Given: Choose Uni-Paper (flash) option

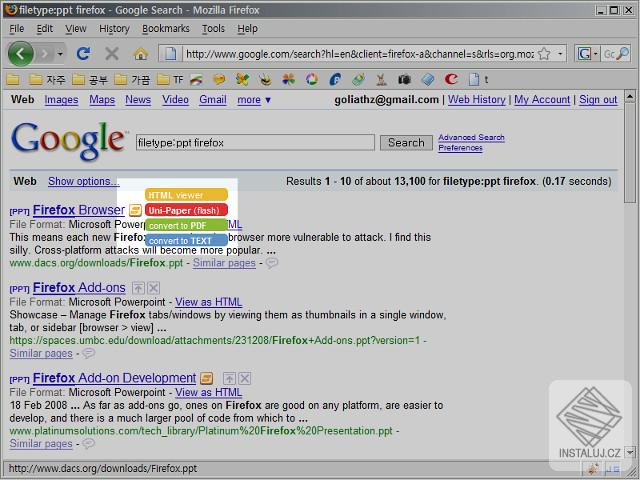Looking at the screenshot, I should (x=186, y=210).
